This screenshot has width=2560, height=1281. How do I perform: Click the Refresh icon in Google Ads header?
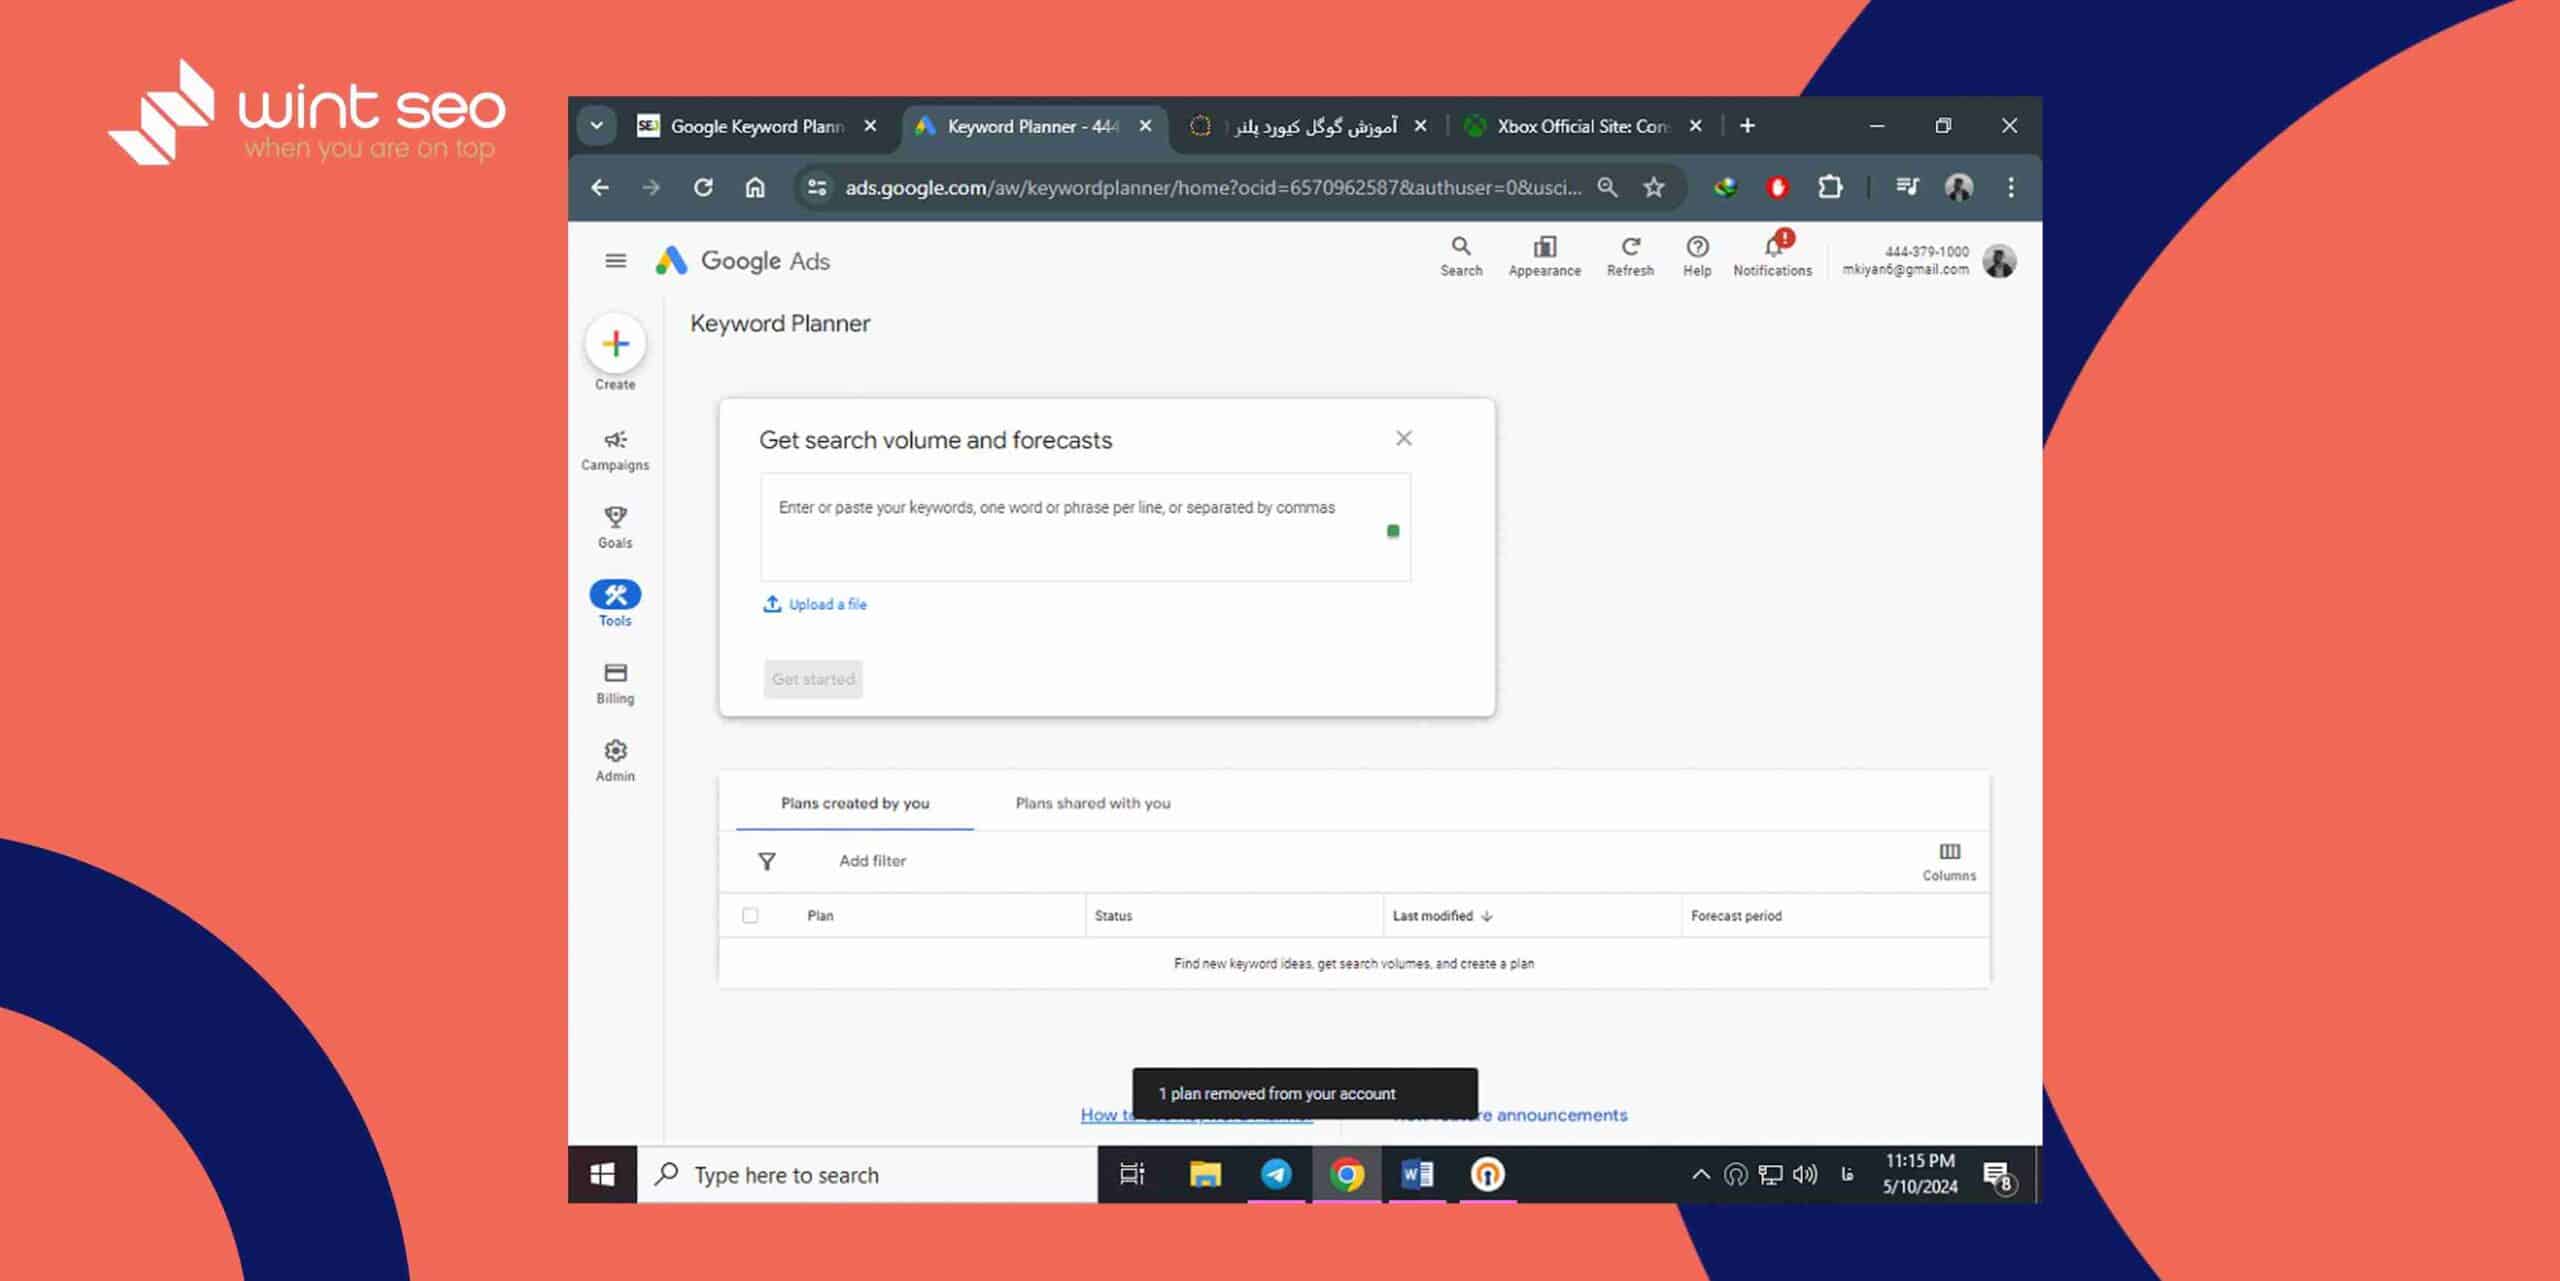1630,256
